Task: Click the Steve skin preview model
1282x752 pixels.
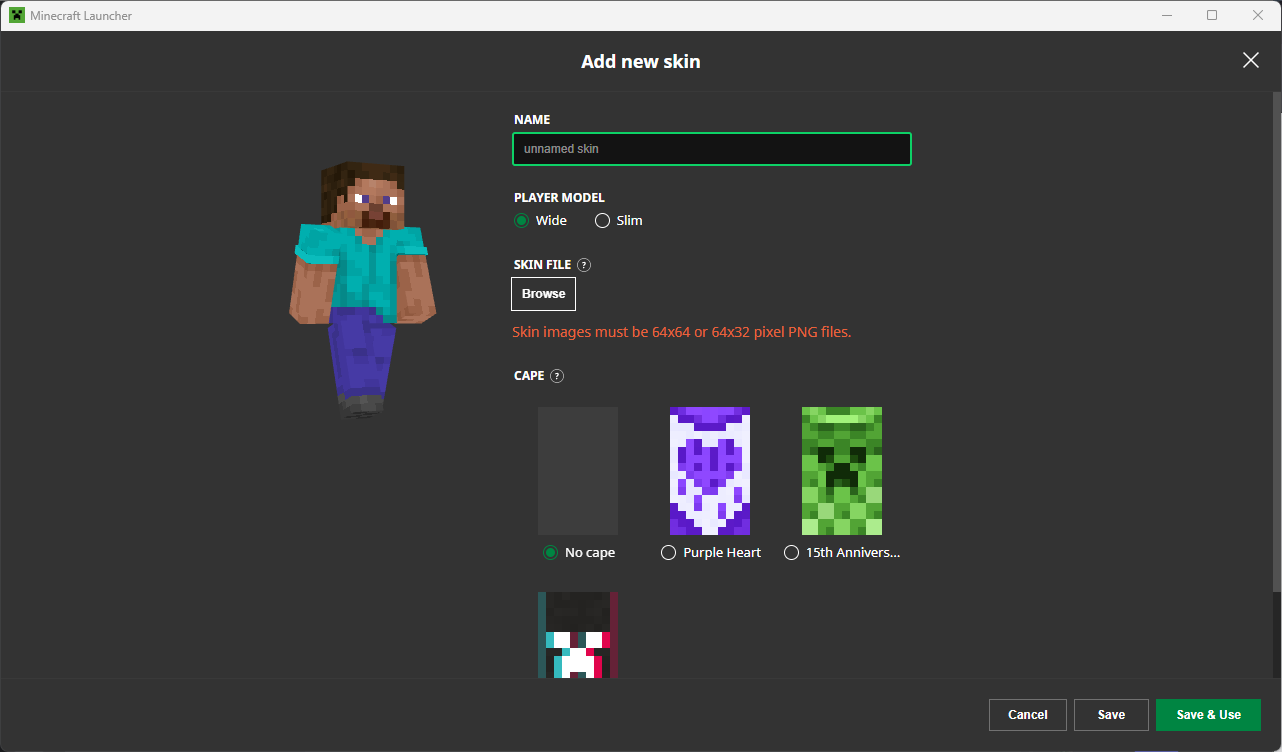Action: 361,289
